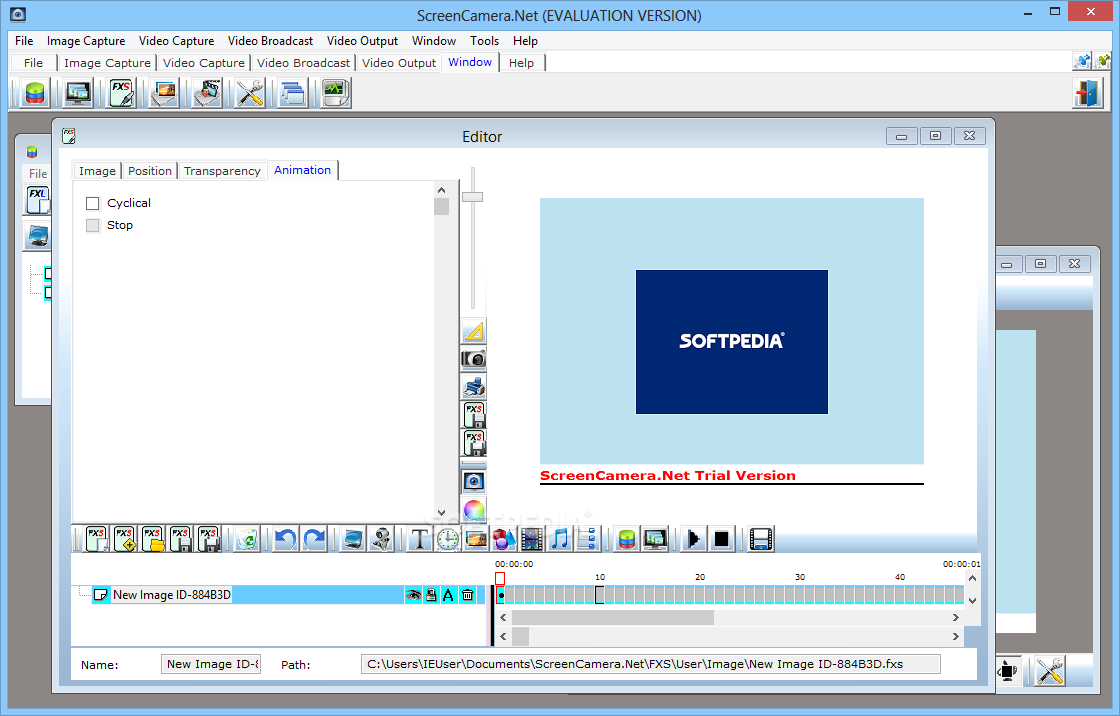Undo the last action with blue arrow
This screenshot has width=1120, height=716.
pos(285,539)
